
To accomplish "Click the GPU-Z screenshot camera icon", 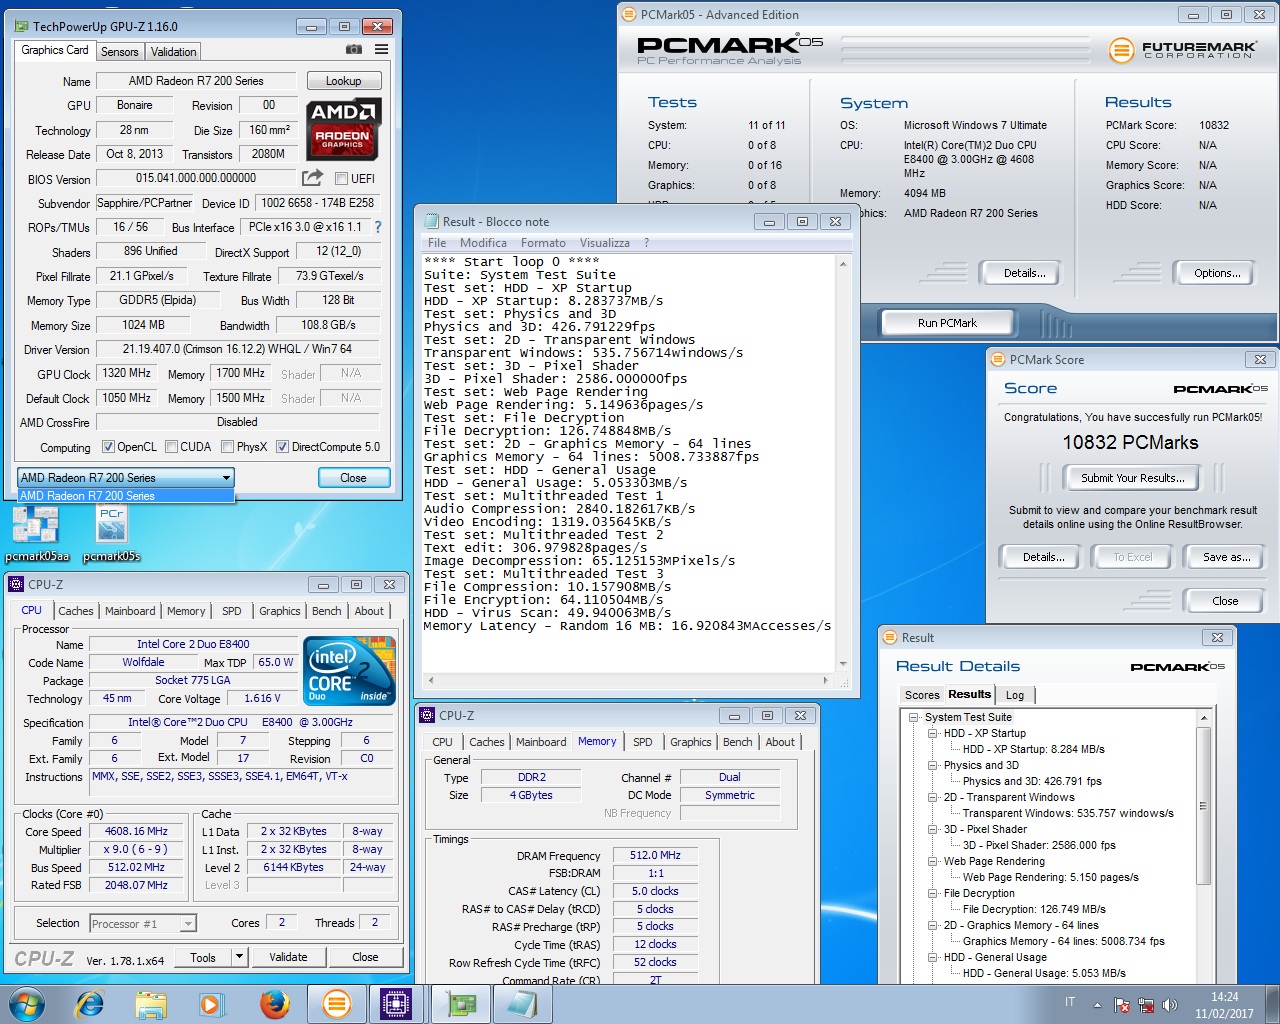I will point(354,49).
